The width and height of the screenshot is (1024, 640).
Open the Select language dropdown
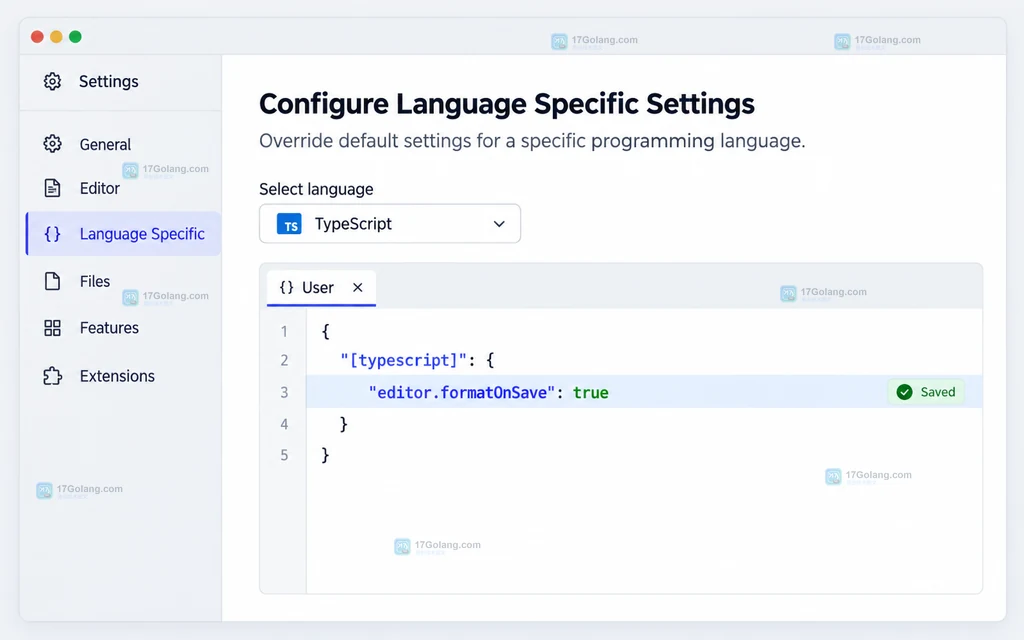pyautogui.click(x=390, y=223)
